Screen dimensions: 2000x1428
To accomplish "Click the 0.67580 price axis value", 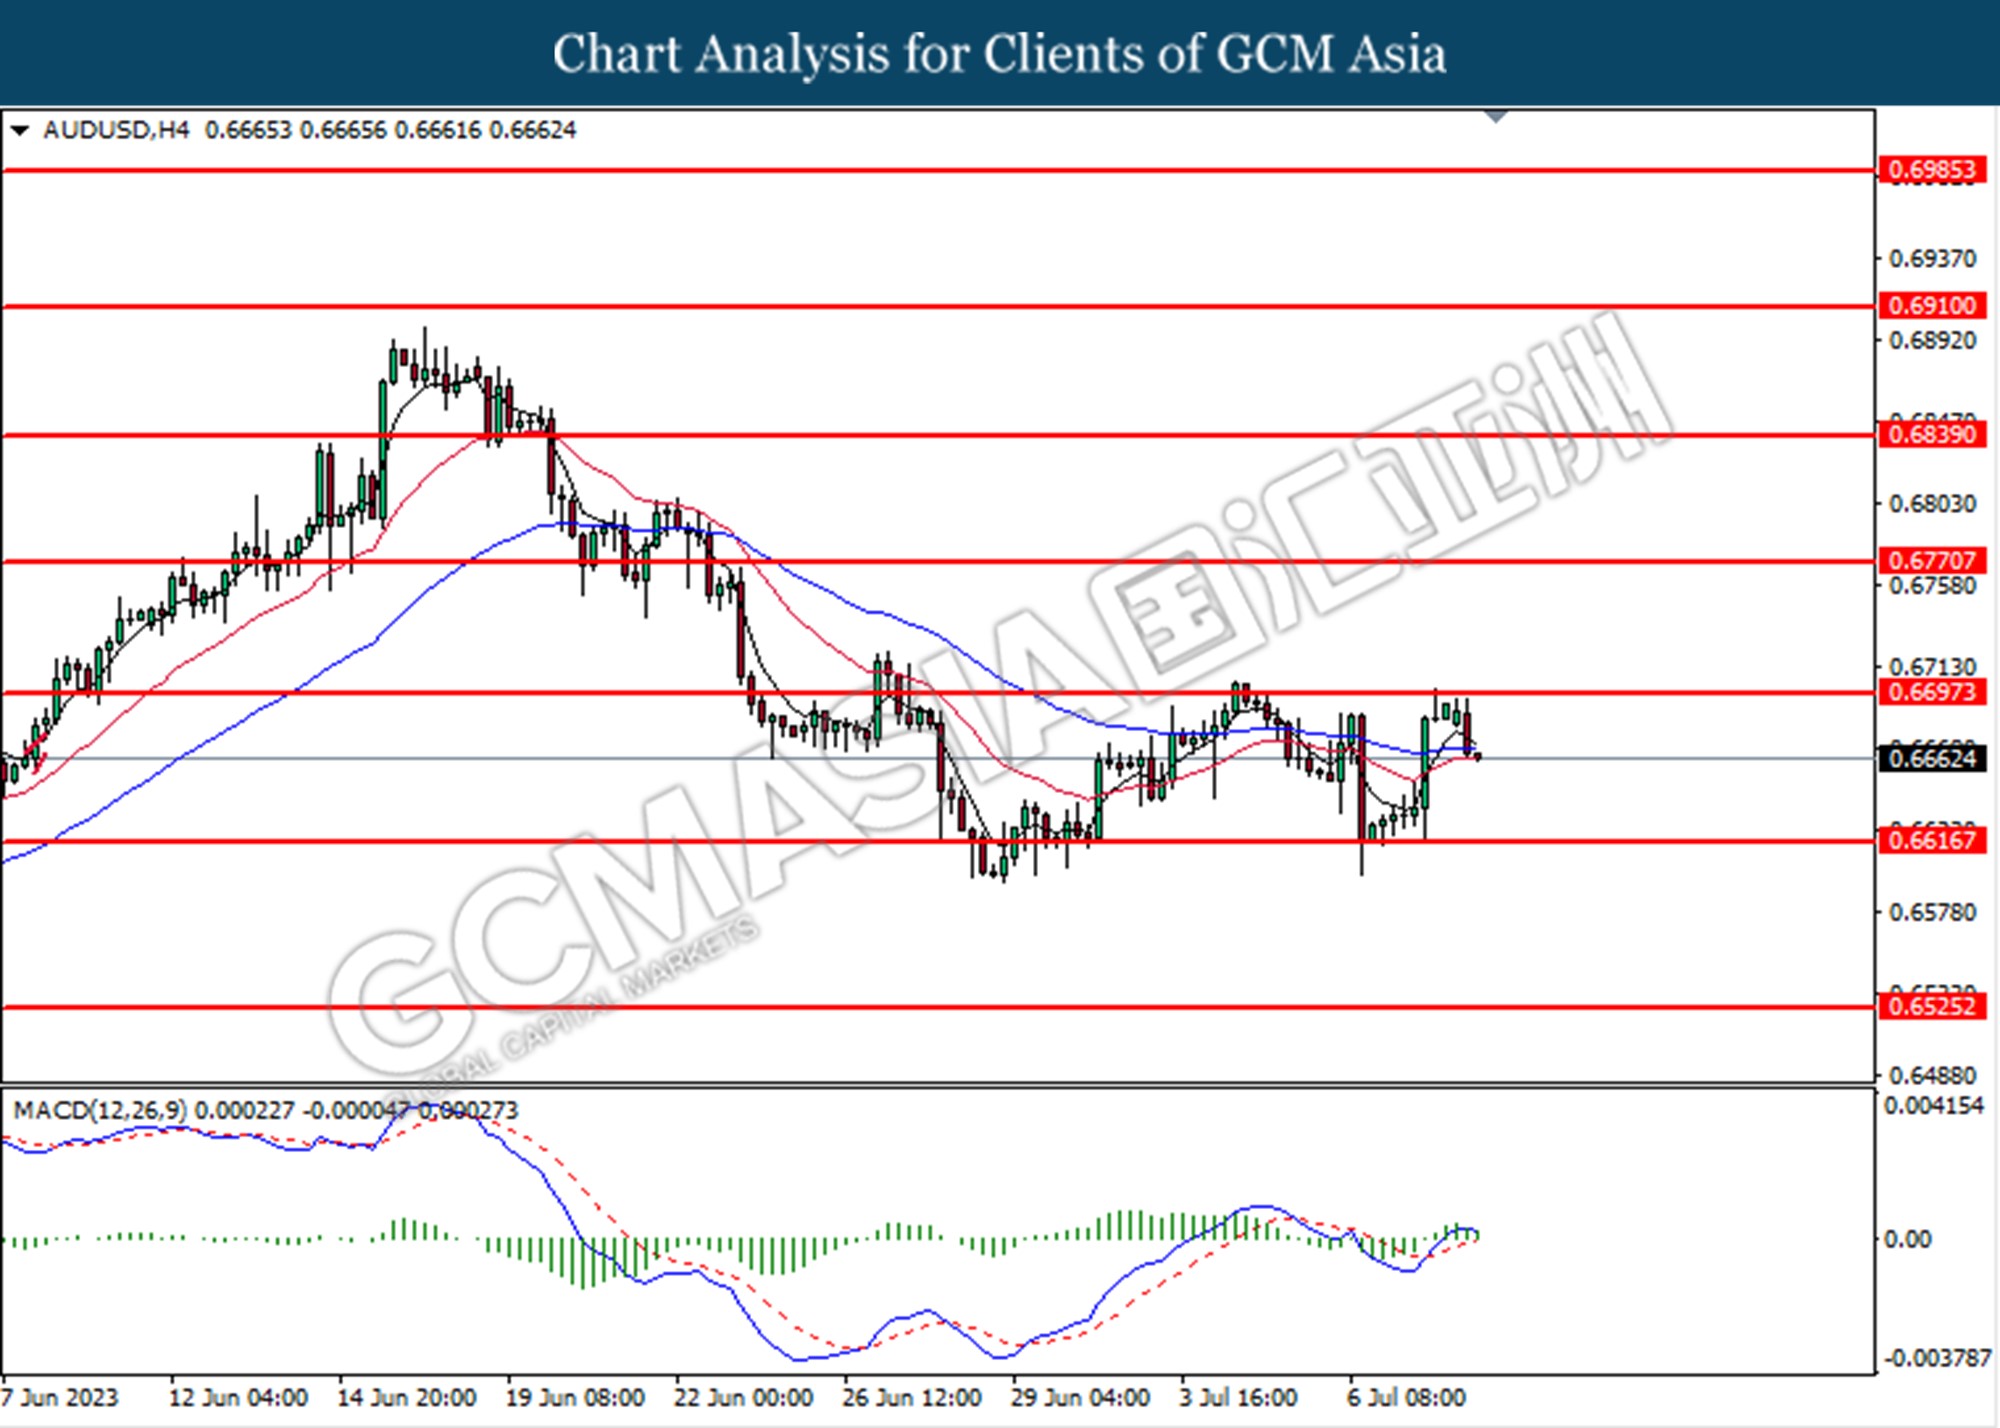I will coord(1932,585).
